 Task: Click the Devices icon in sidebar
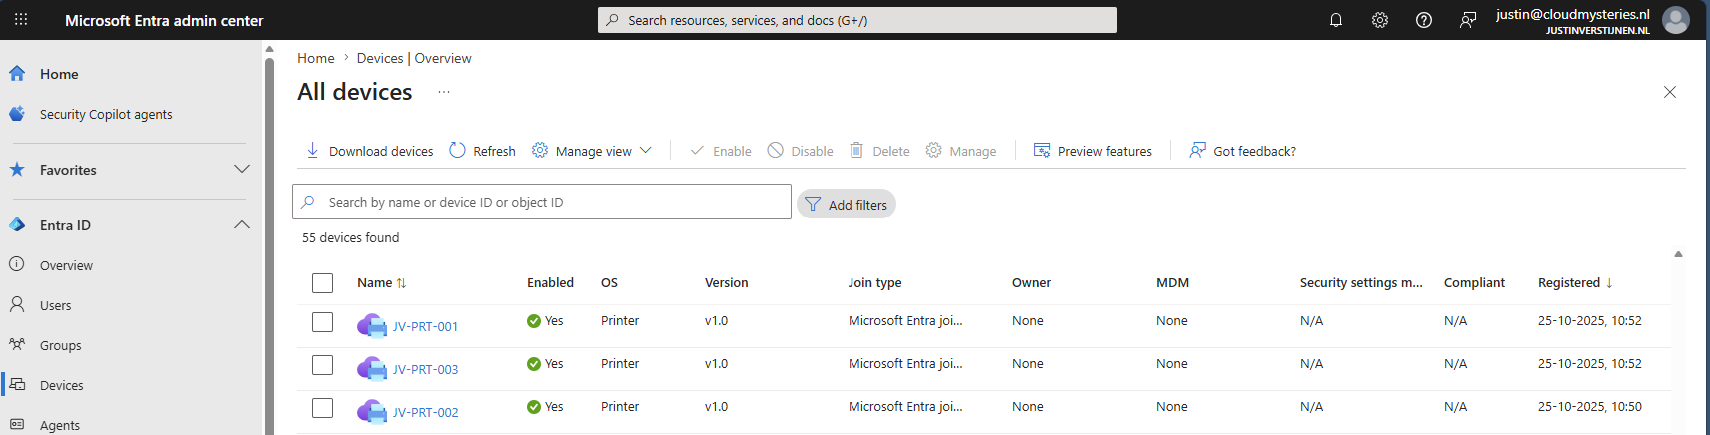[x=18, y=384]
